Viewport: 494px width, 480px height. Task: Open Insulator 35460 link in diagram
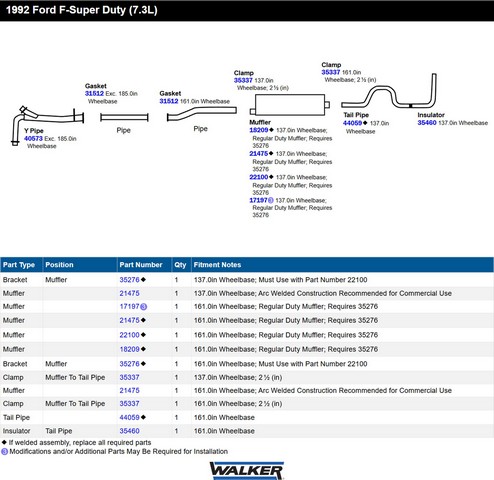coord(427,123)
